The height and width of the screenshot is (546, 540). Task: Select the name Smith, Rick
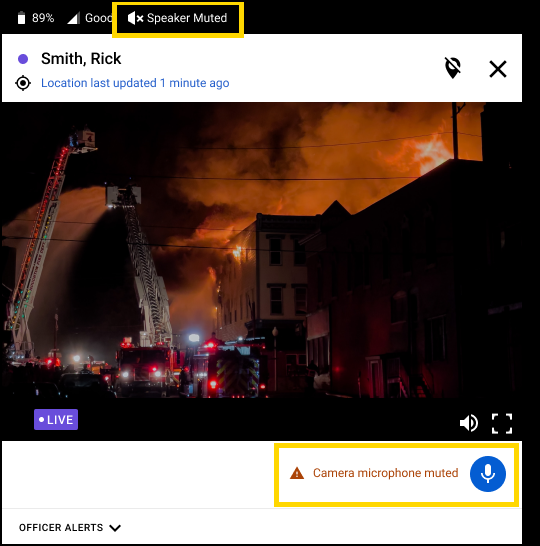[x=81, y=58]
